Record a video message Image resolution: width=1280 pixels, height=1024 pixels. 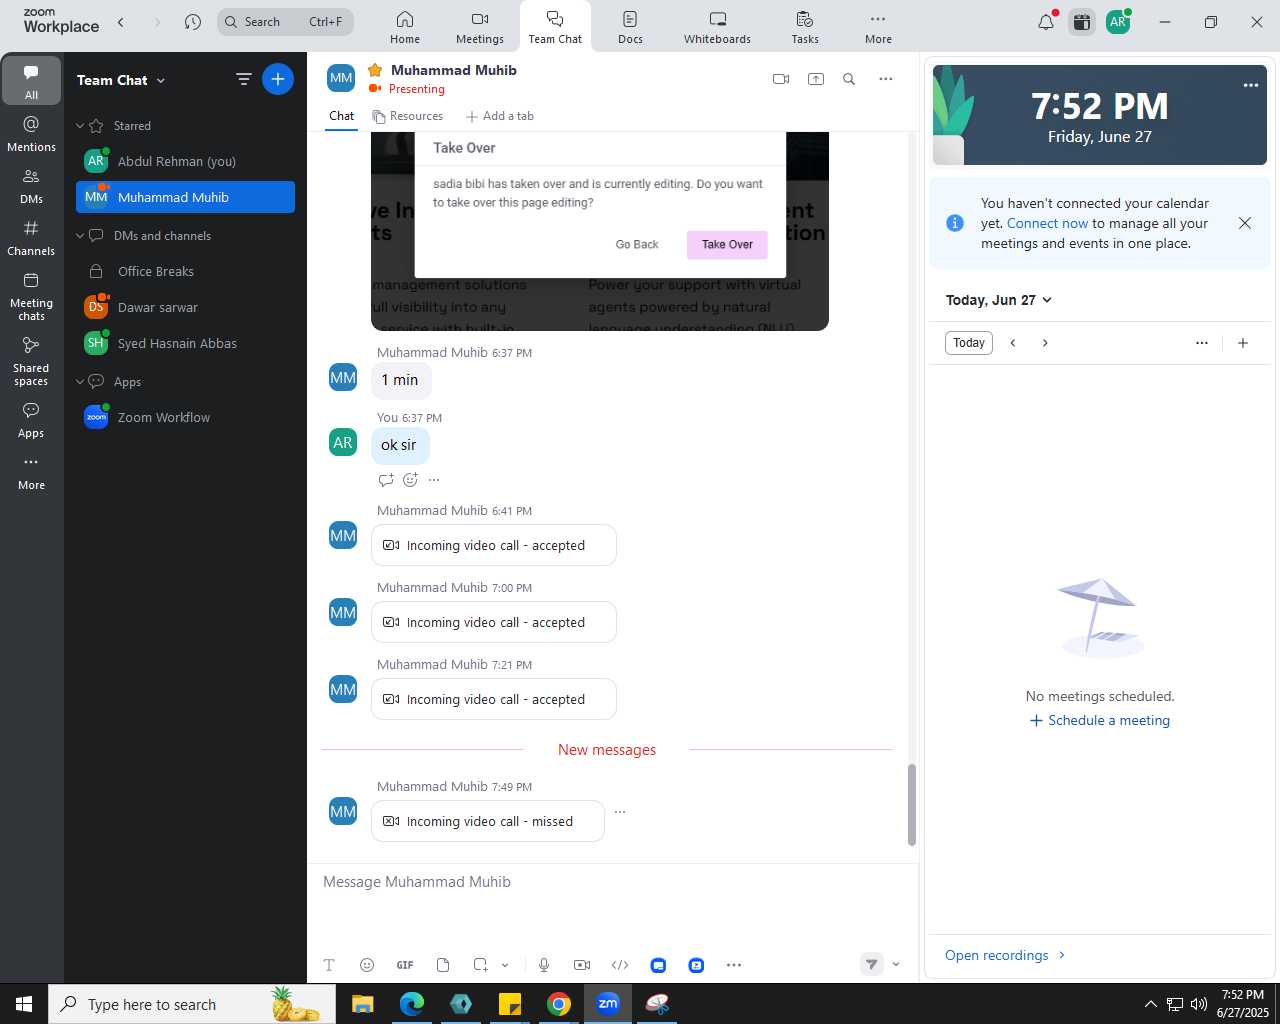582,965
